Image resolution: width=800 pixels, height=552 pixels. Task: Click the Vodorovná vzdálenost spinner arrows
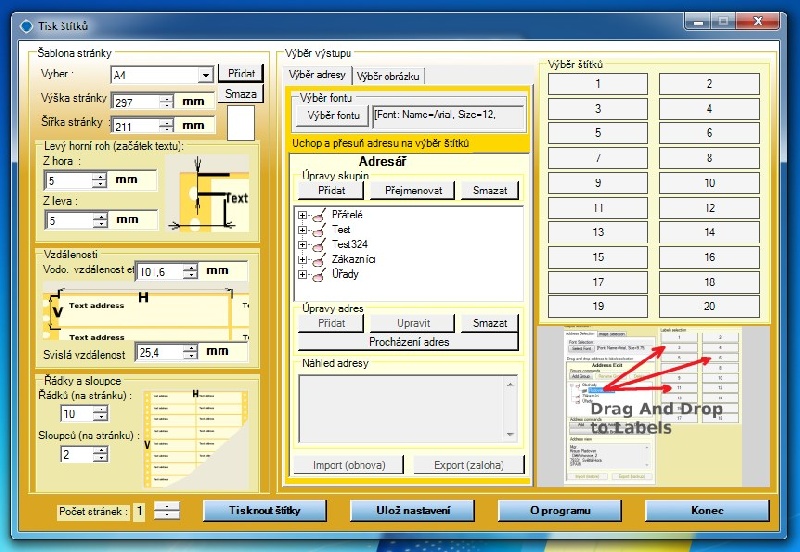190,271
